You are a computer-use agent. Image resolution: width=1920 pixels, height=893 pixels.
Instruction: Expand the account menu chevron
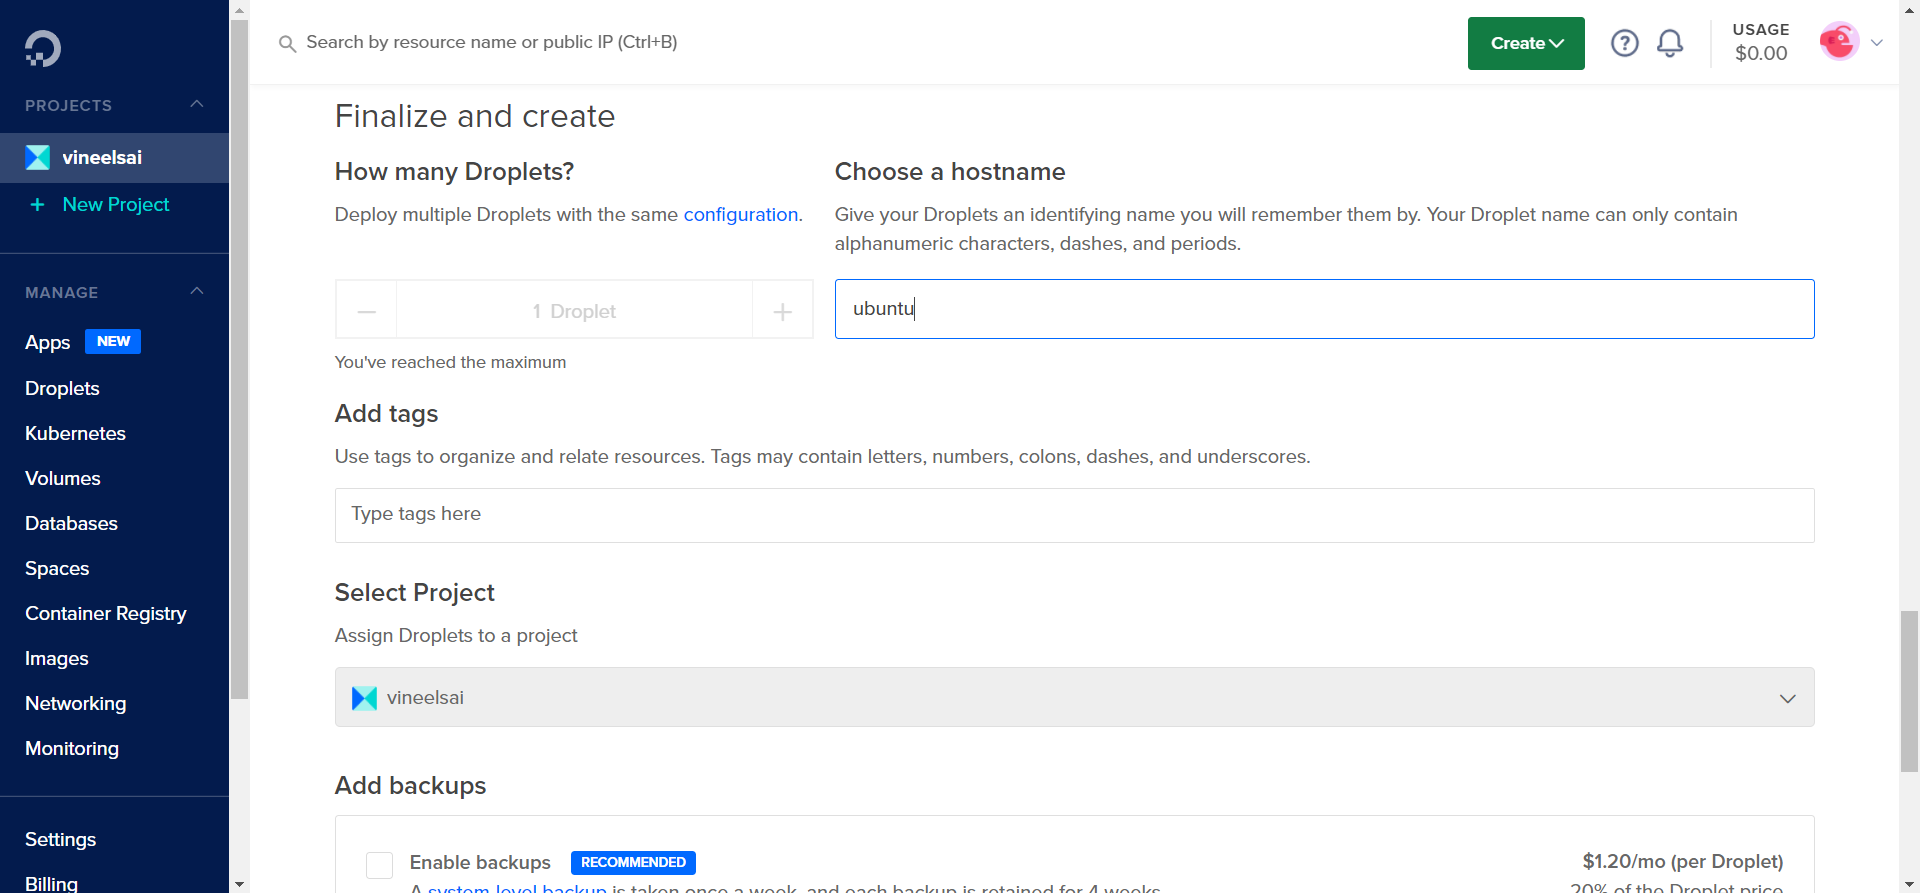pos(1877,43)
